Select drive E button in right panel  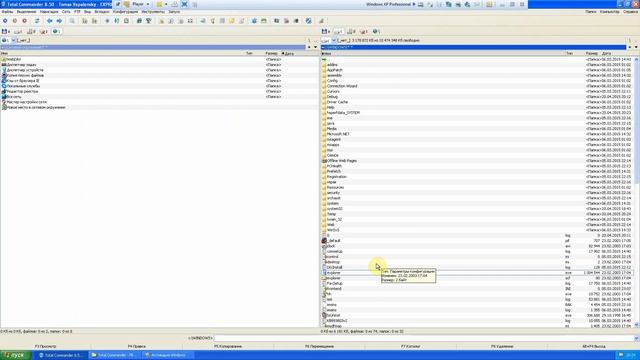tap(364, 31)
